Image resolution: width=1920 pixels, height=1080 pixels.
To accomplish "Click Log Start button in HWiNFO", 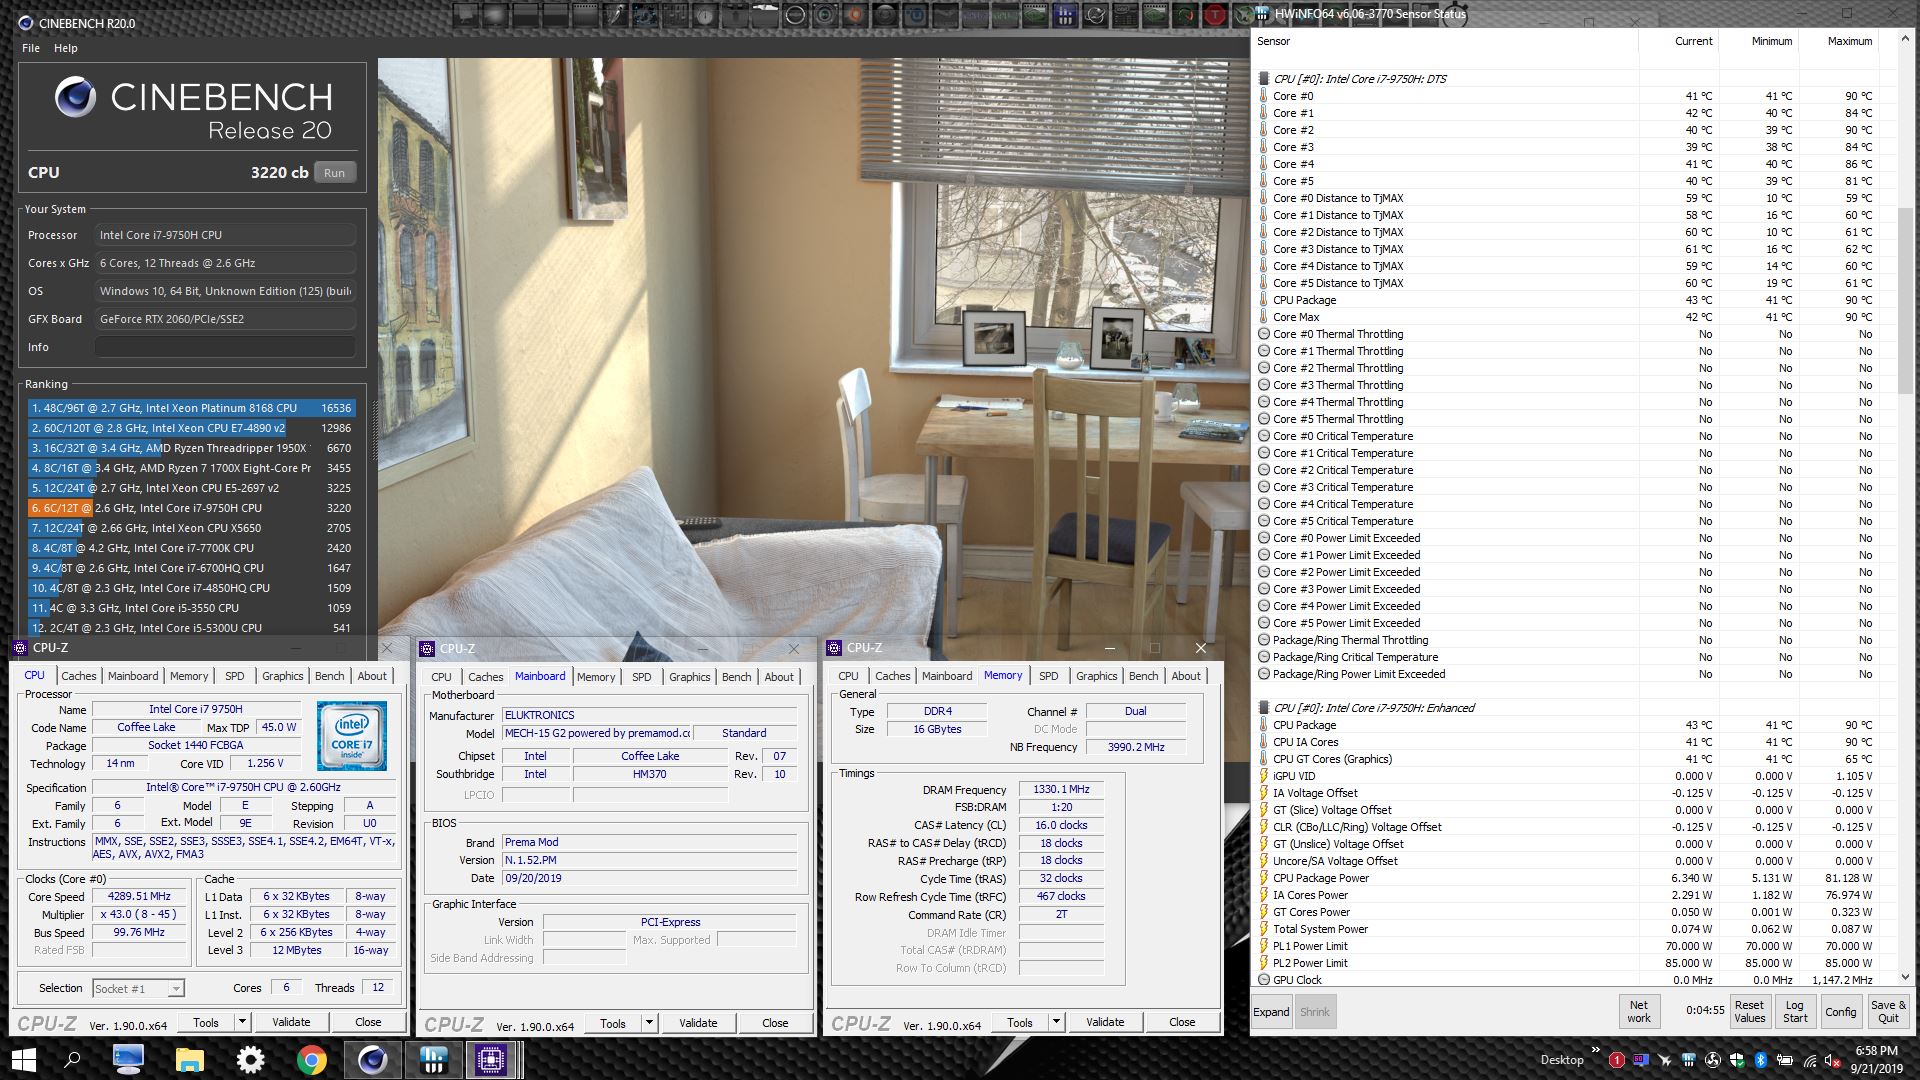I will tap(1795, 1011).
